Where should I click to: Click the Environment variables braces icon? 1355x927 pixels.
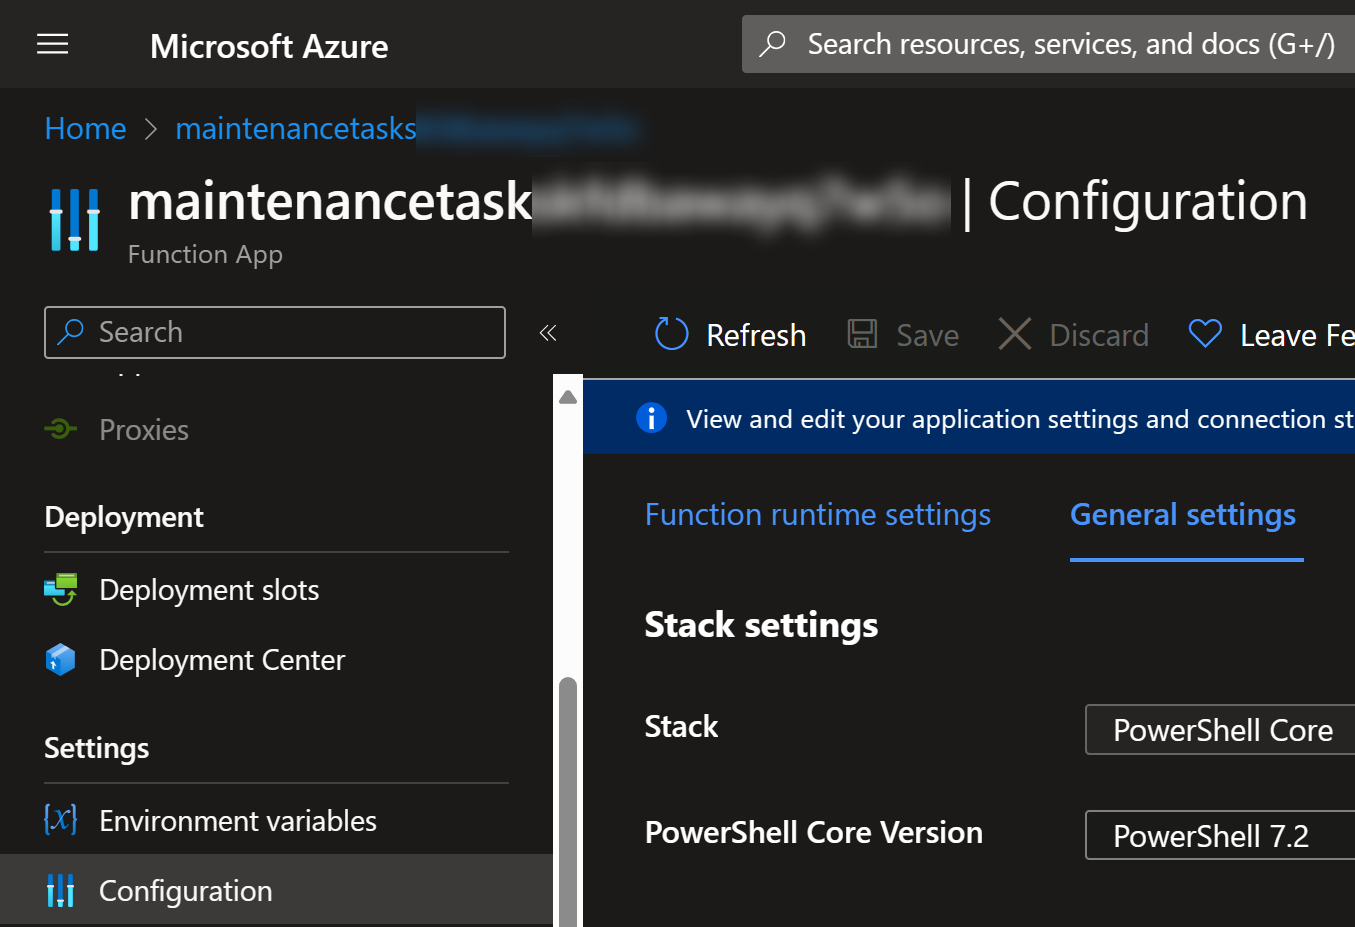point(60,819)
